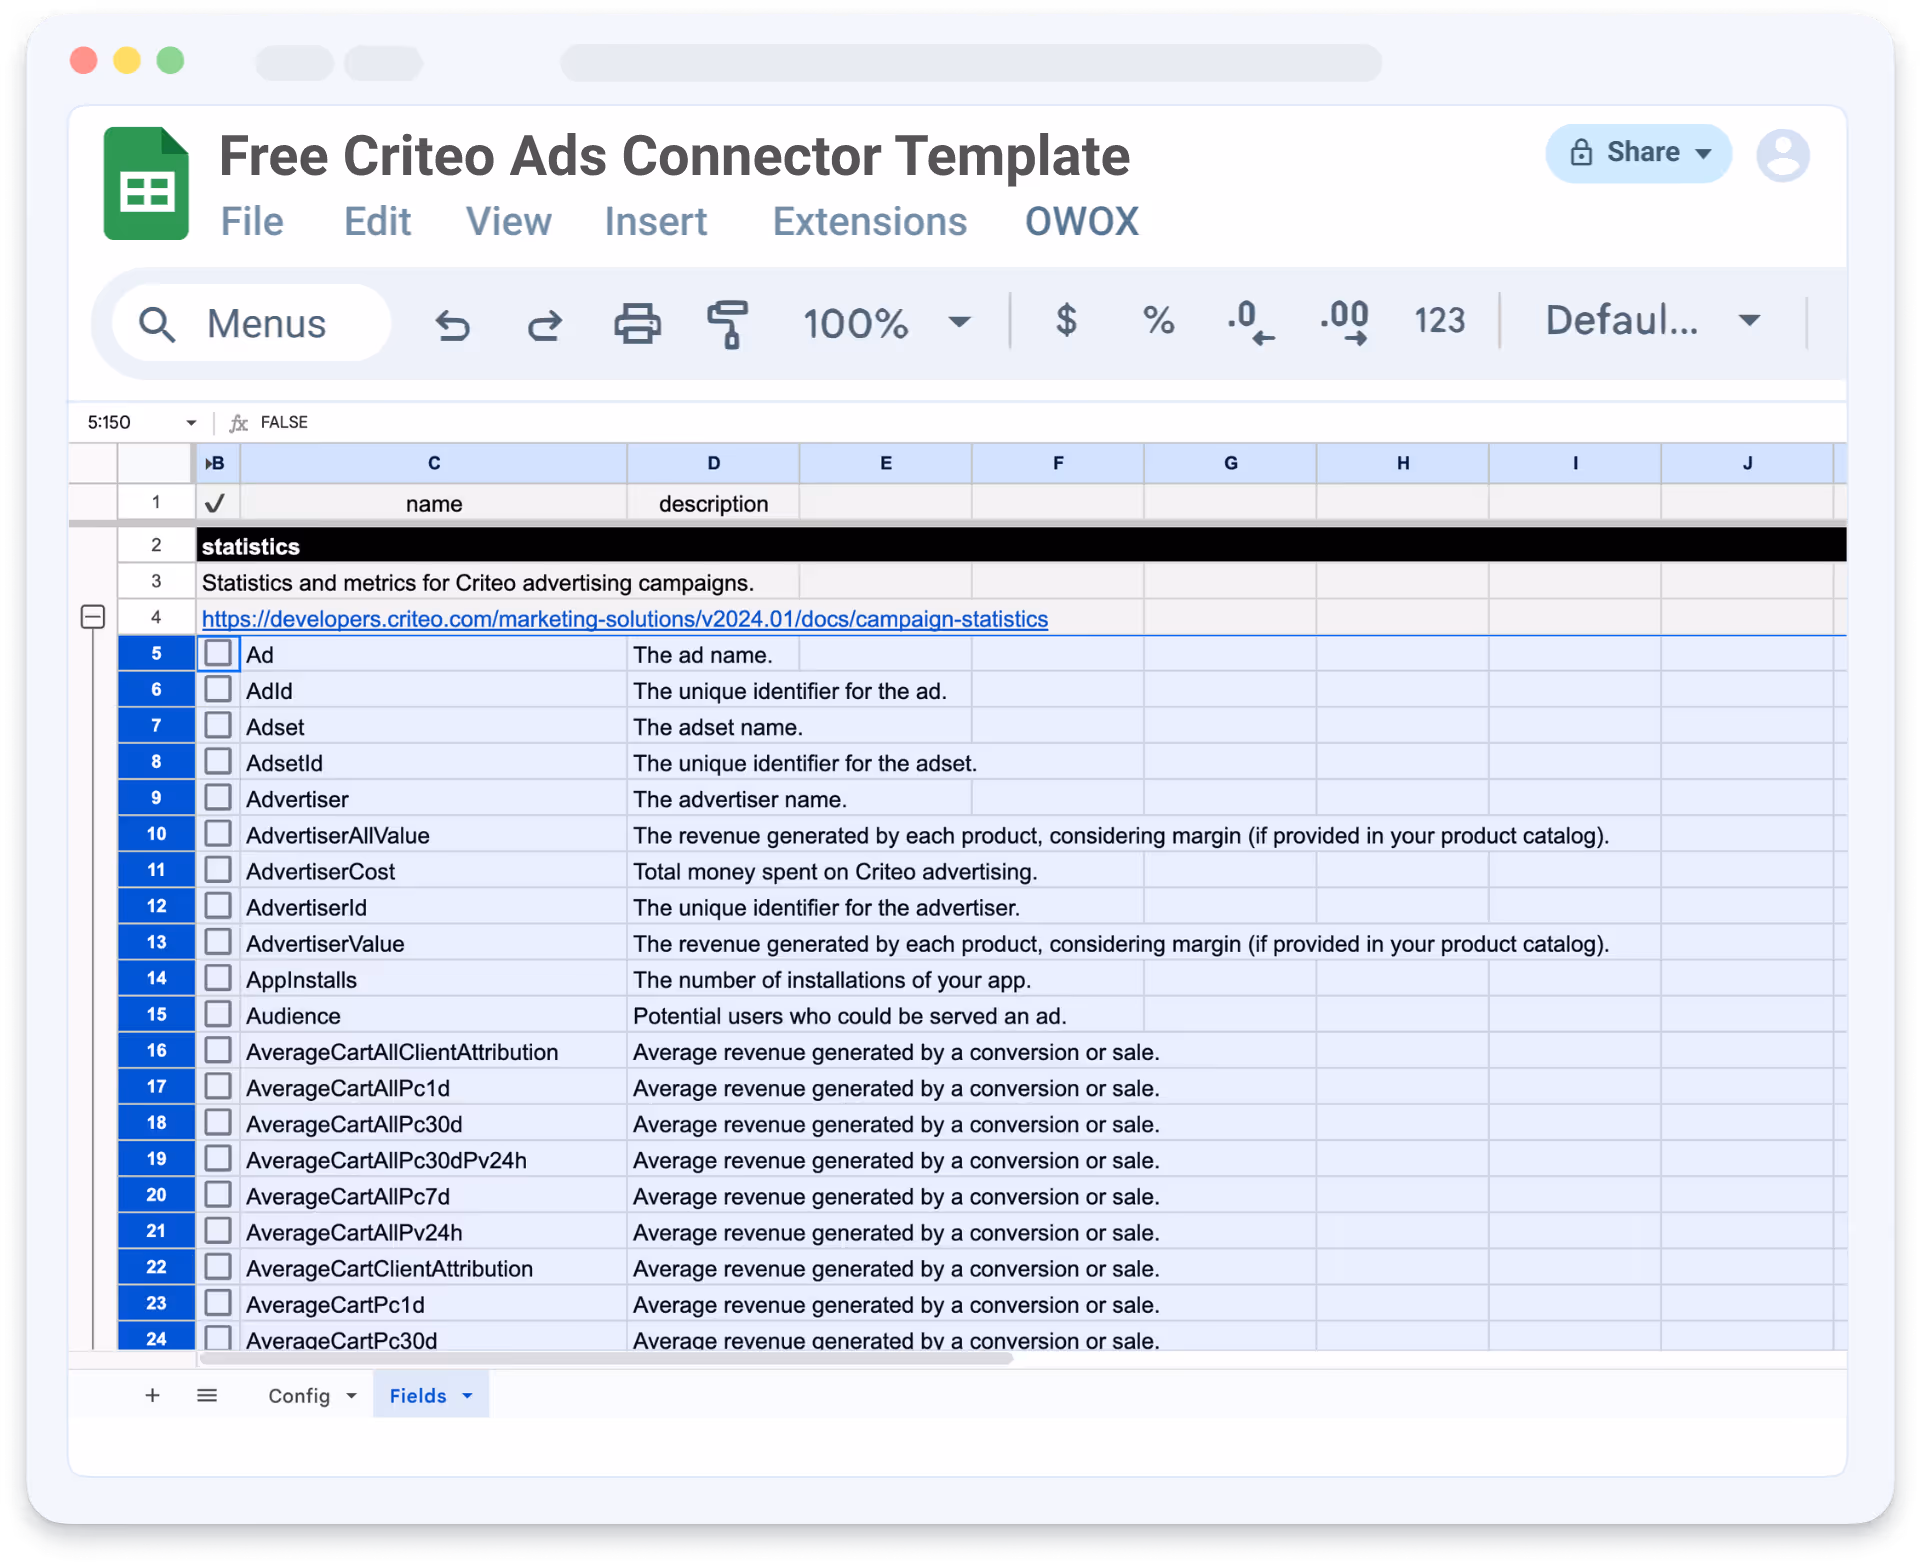Click the Share button
The width and height of the screenshot is (1920, 1562).
tap(1638, 153)
